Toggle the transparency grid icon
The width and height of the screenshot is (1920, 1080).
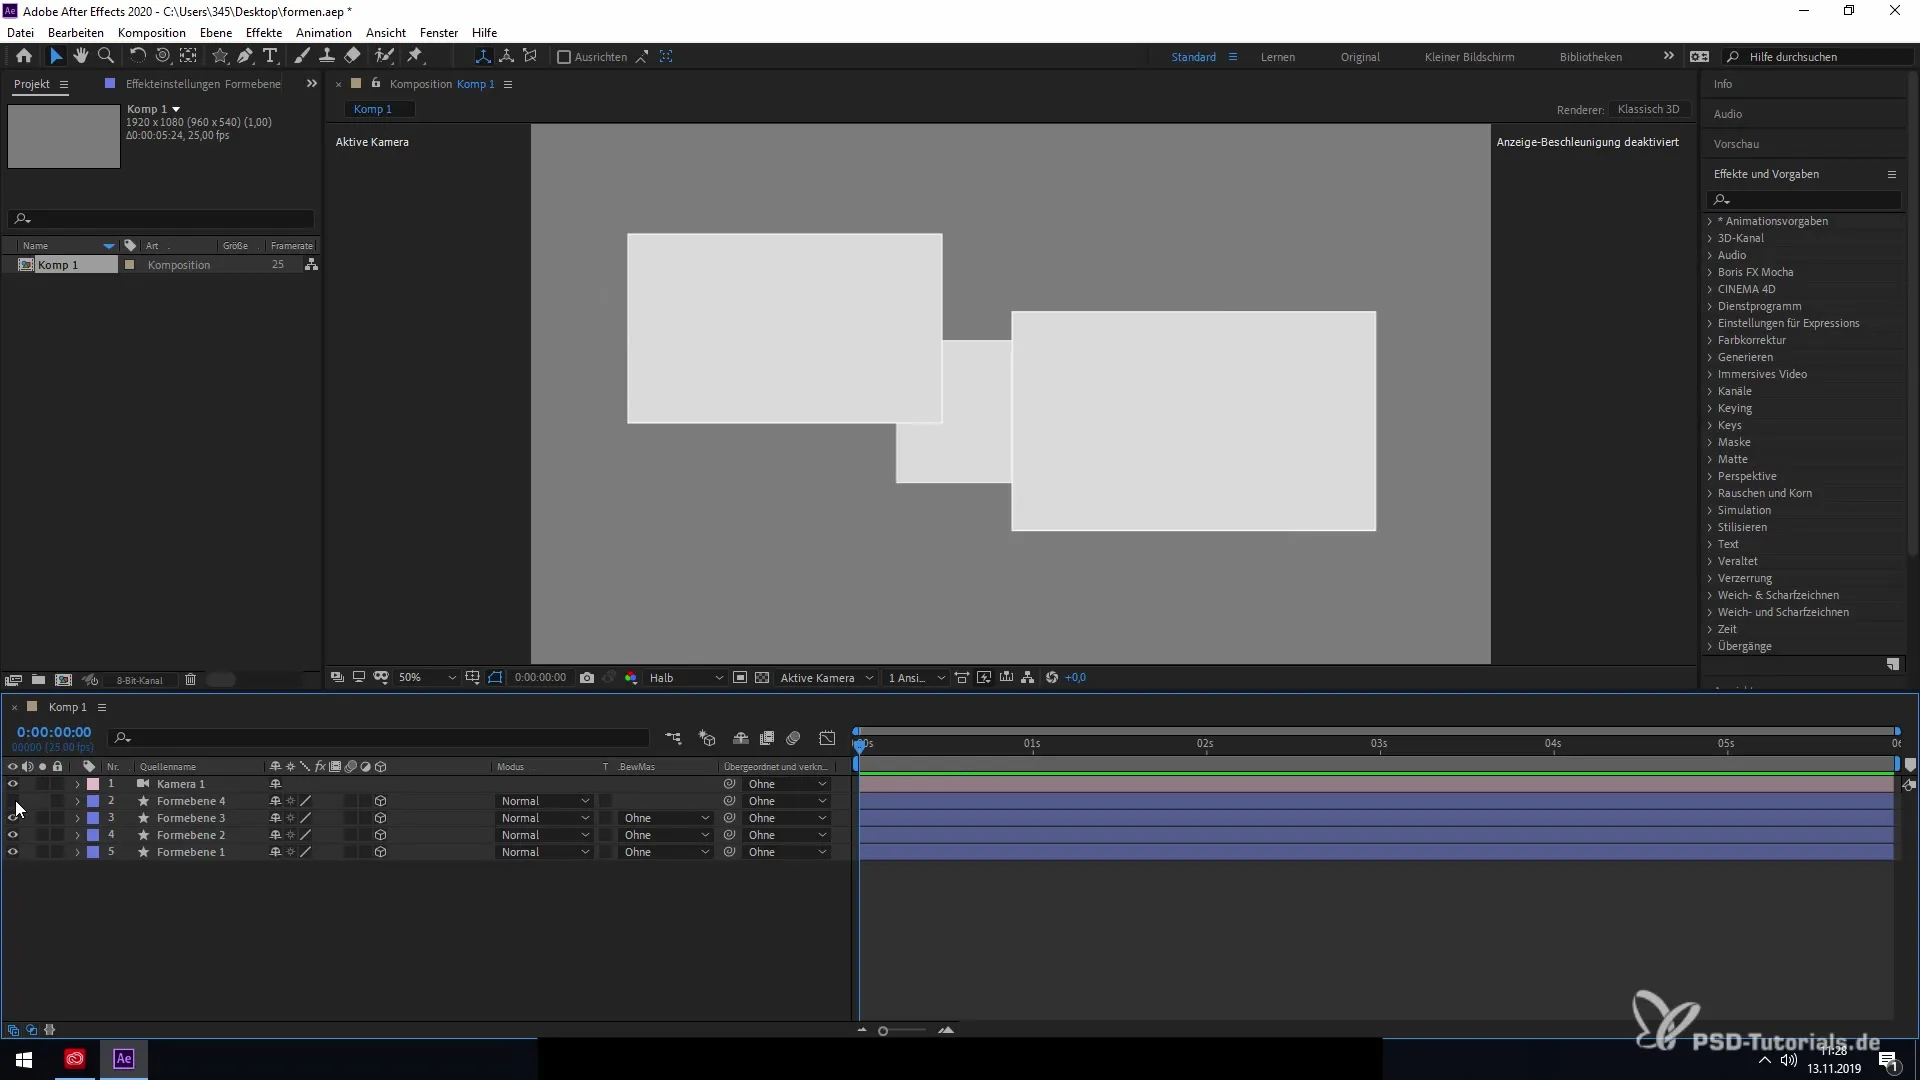pyautogui.click(x=762, y=678)
